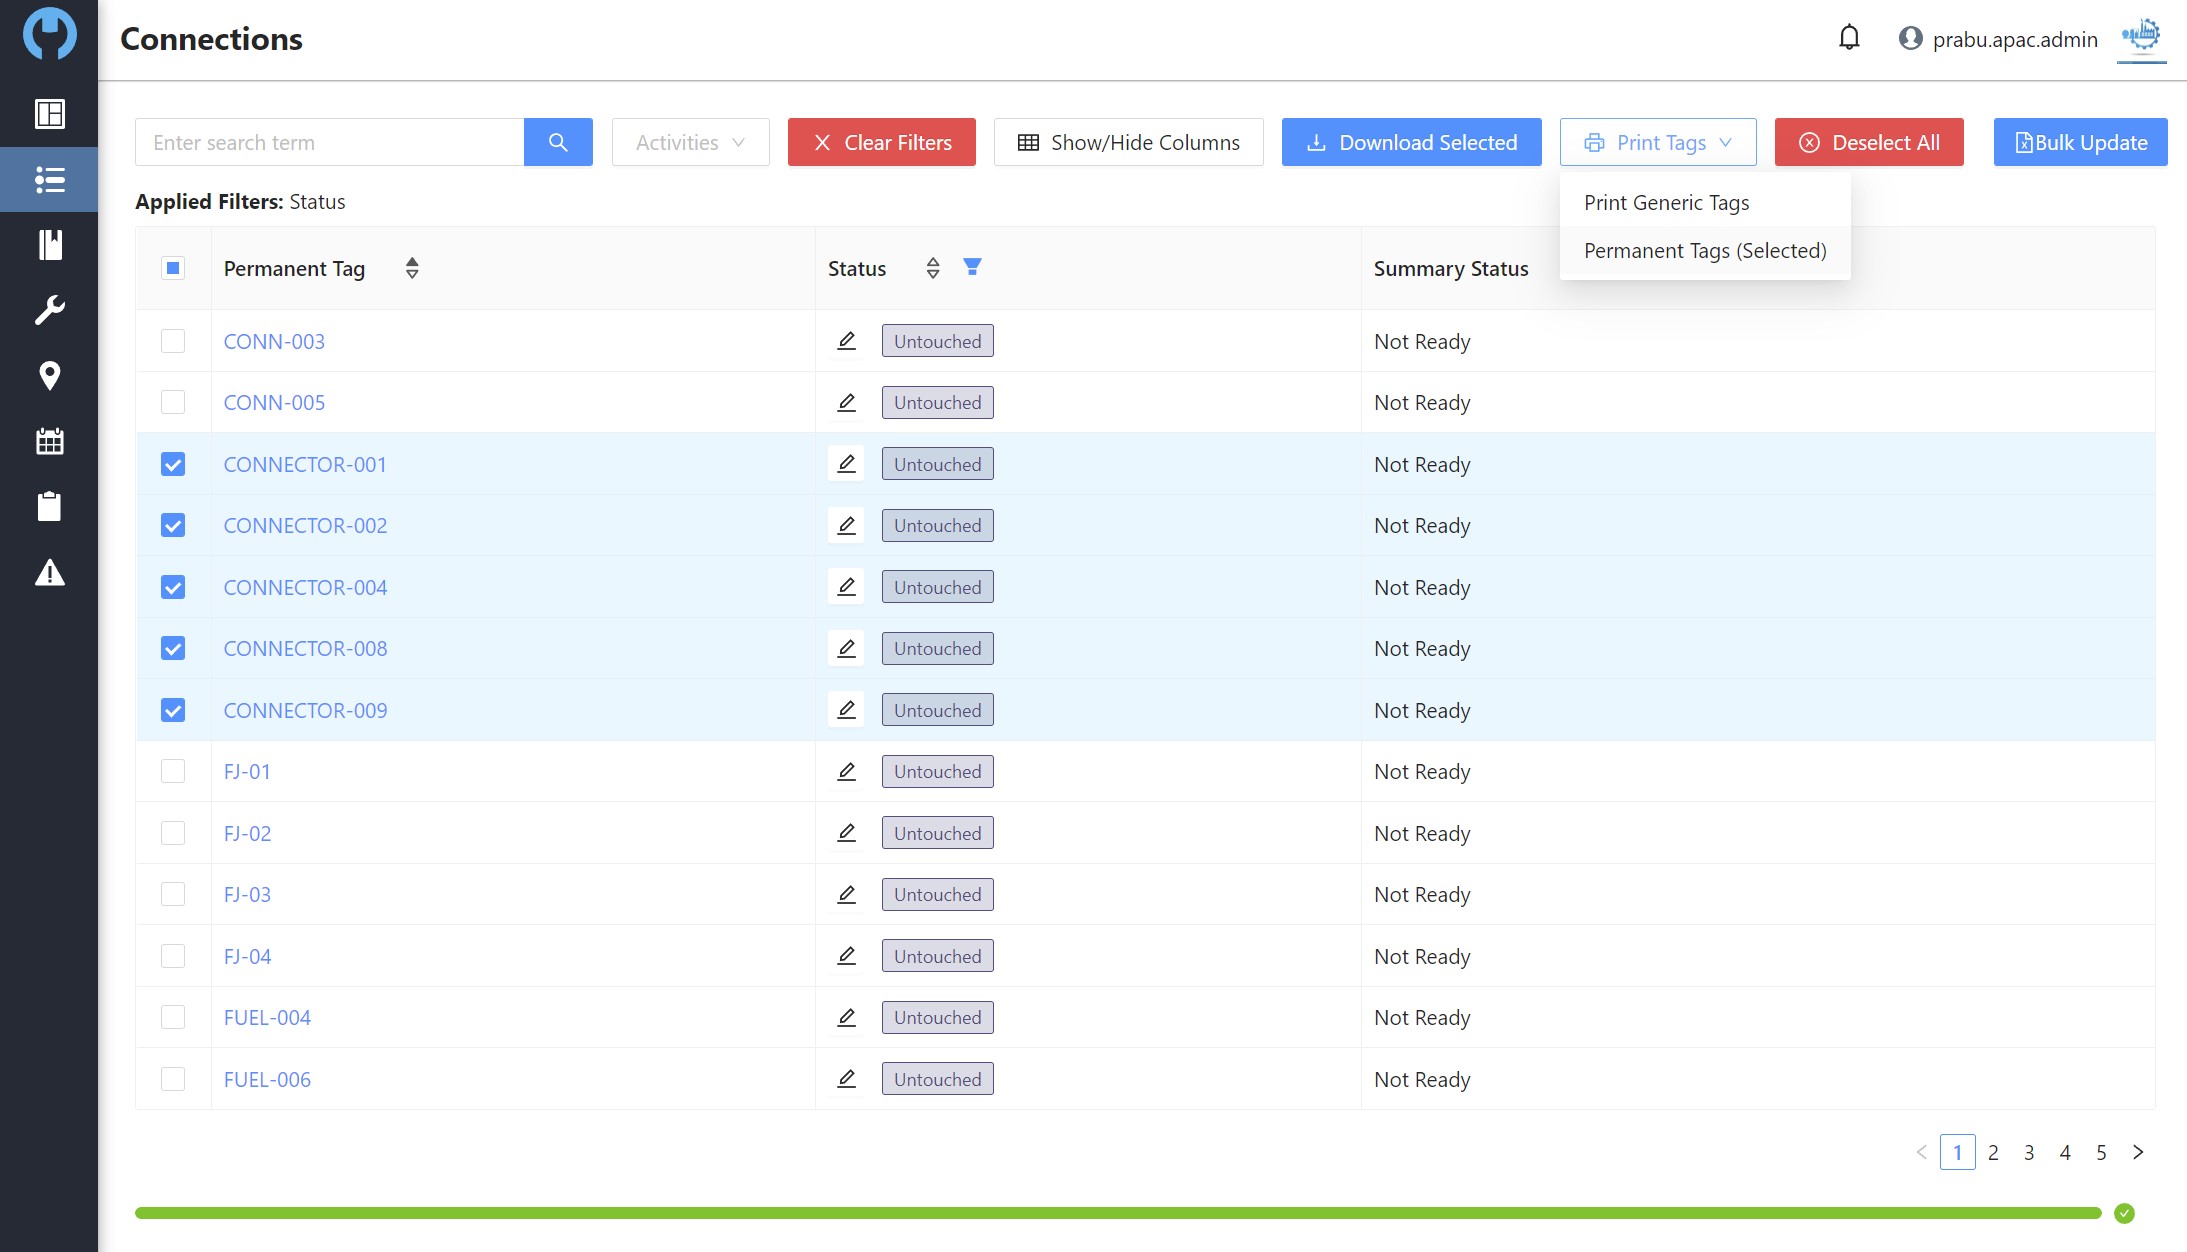Go to previous page arrow
2187x1252 pixels.
(1921, 1152)
